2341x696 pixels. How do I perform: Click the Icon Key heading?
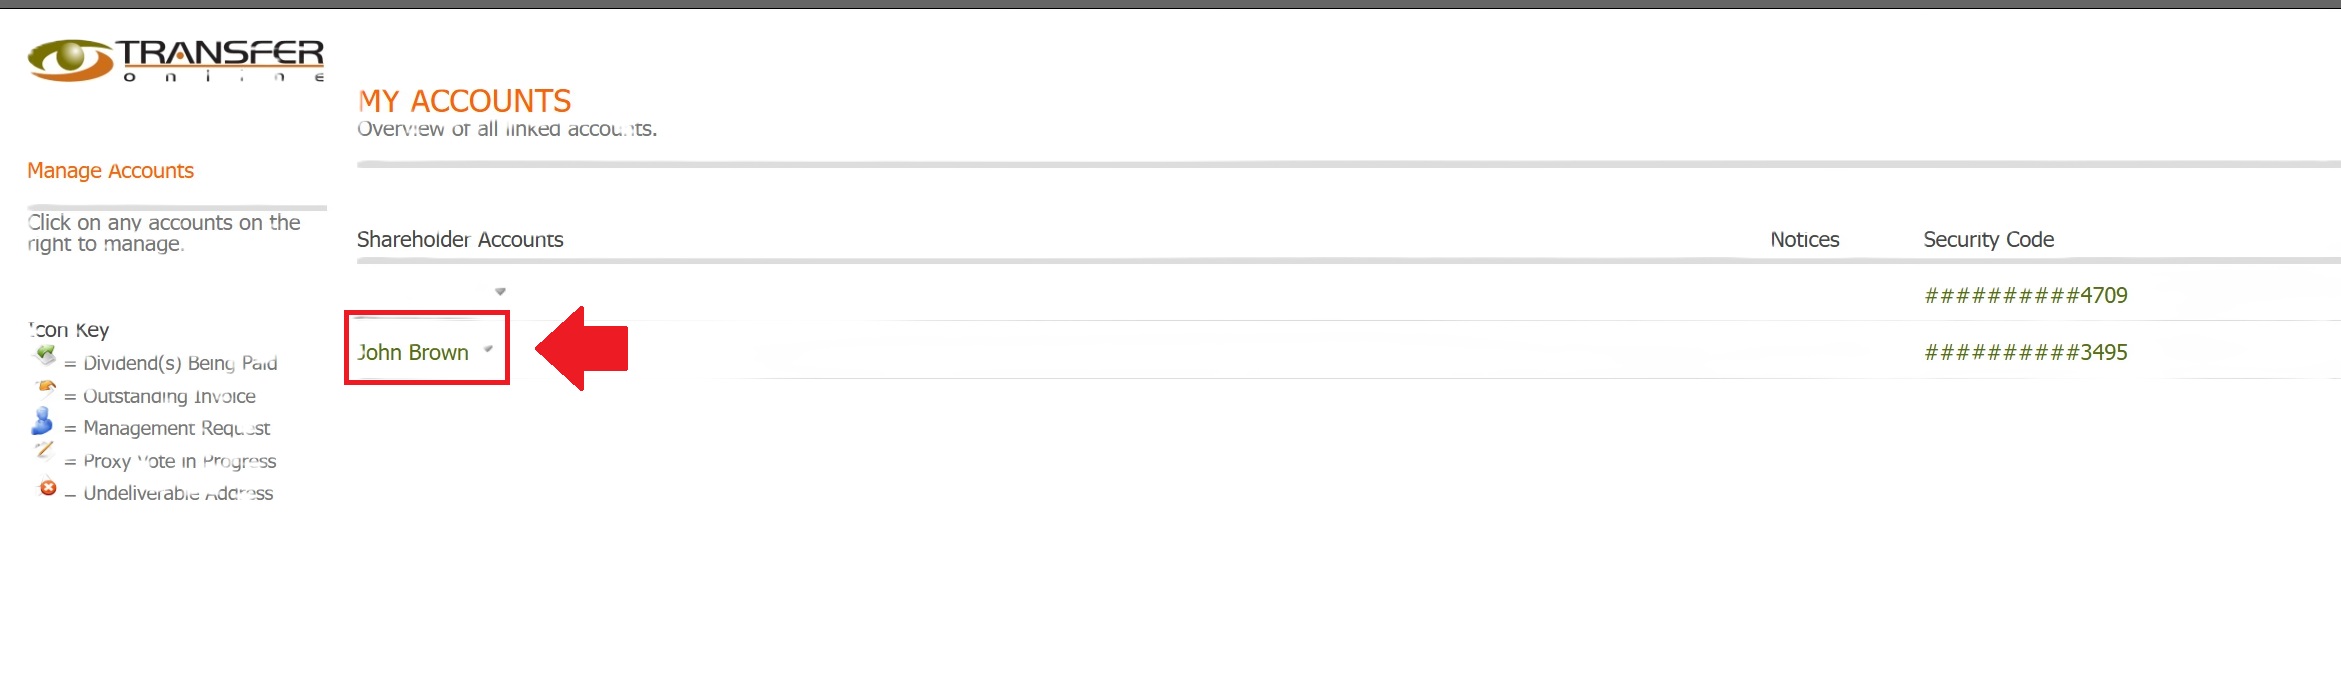(69, 330)
